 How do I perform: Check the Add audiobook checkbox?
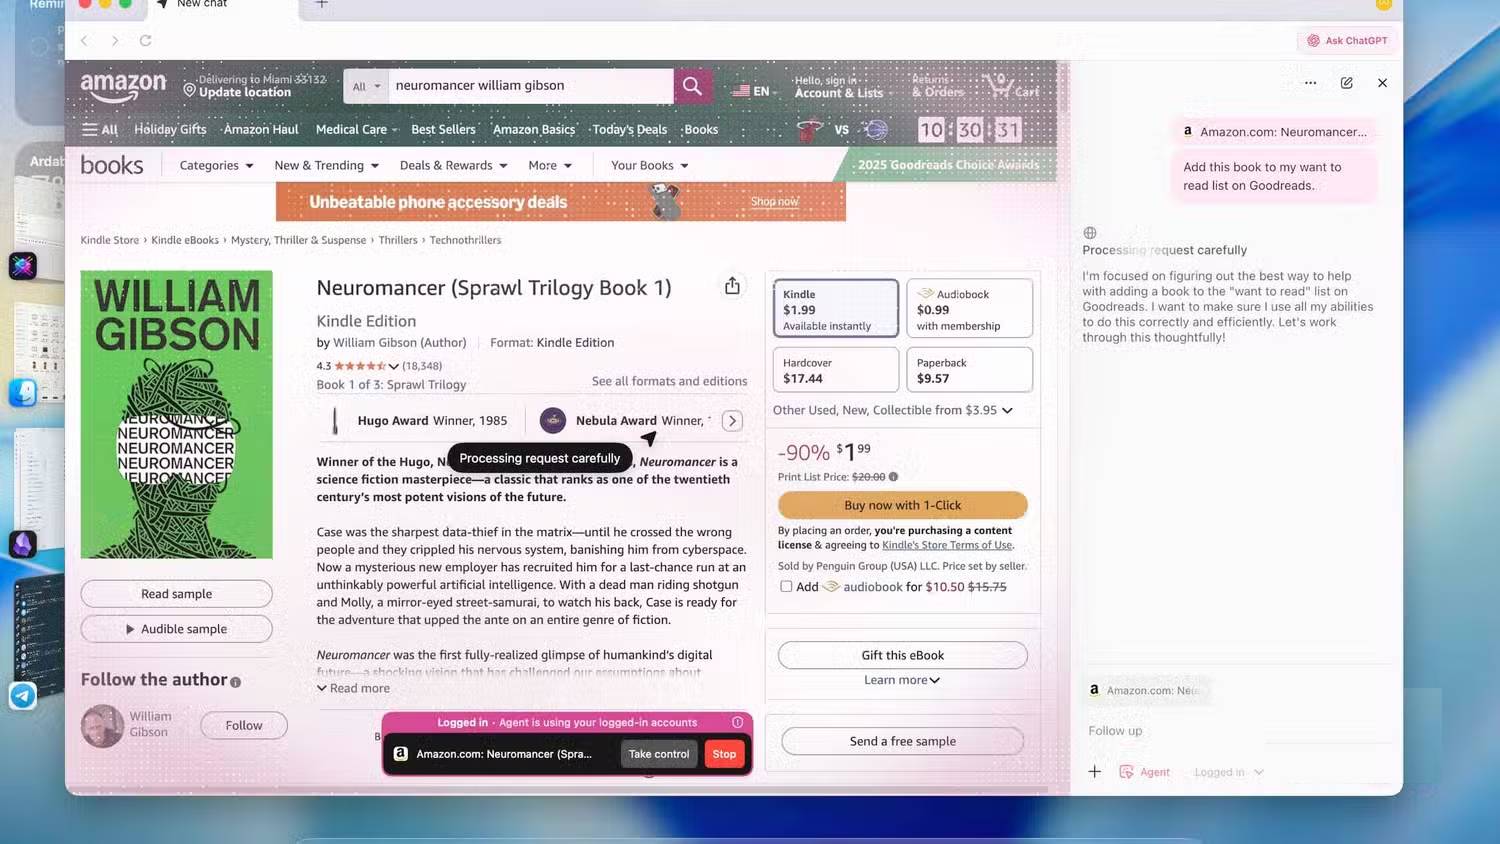786,587
